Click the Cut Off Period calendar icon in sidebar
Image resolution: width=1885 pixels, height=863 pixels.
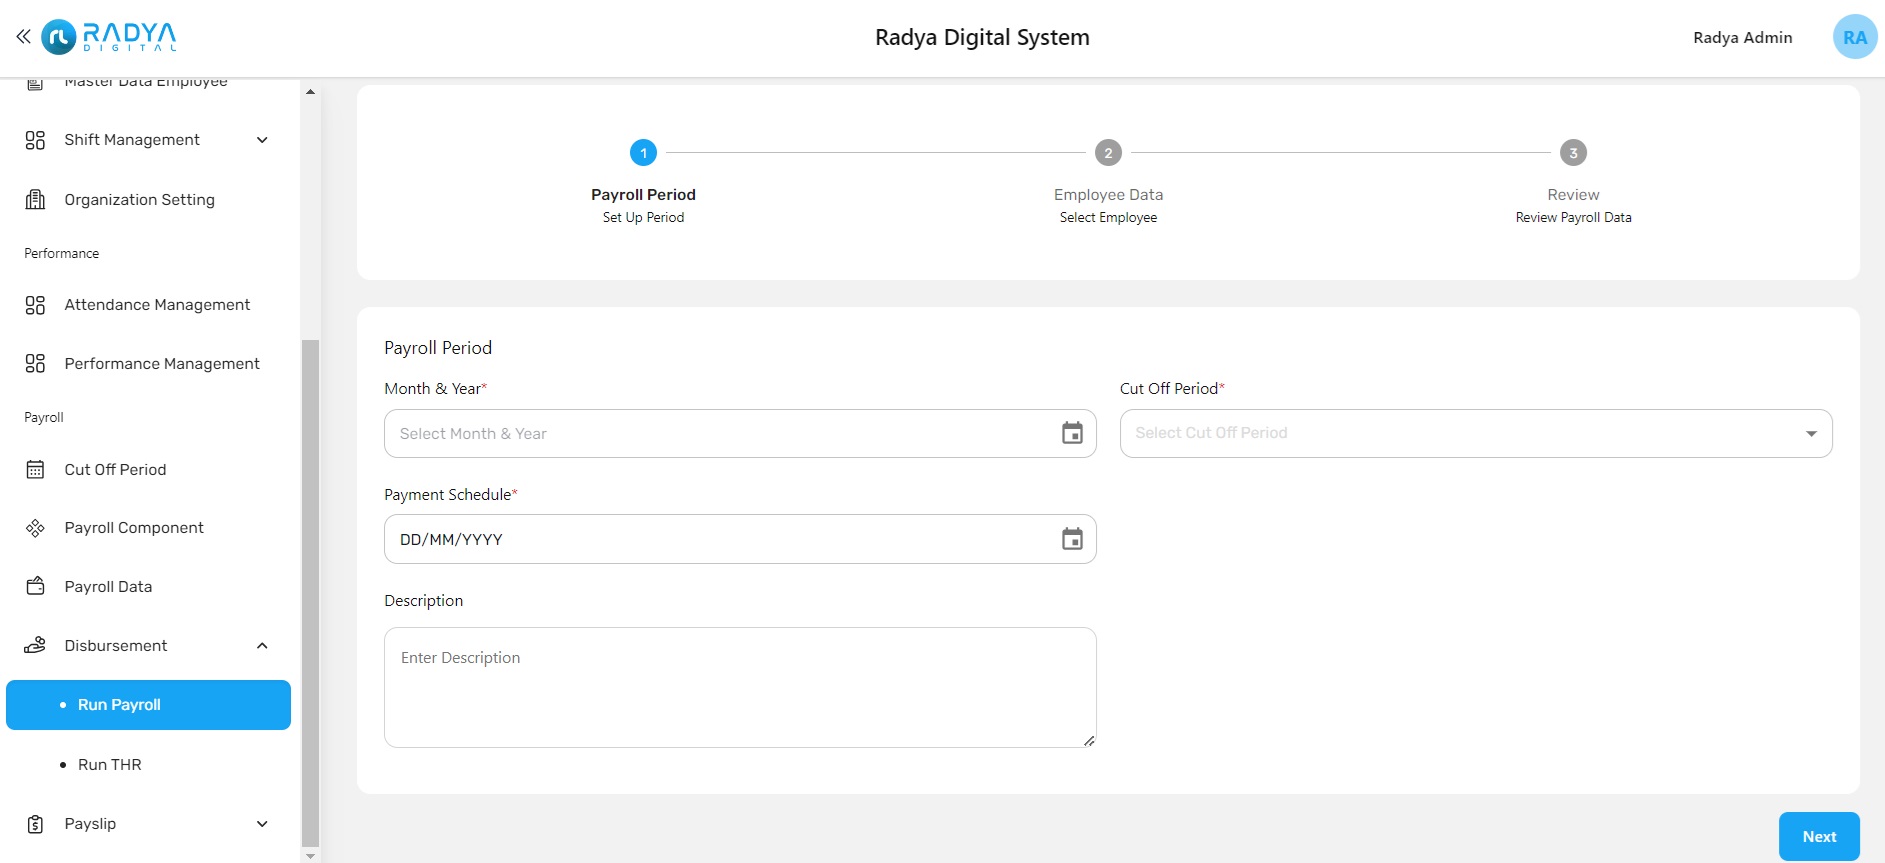point(35,470)
